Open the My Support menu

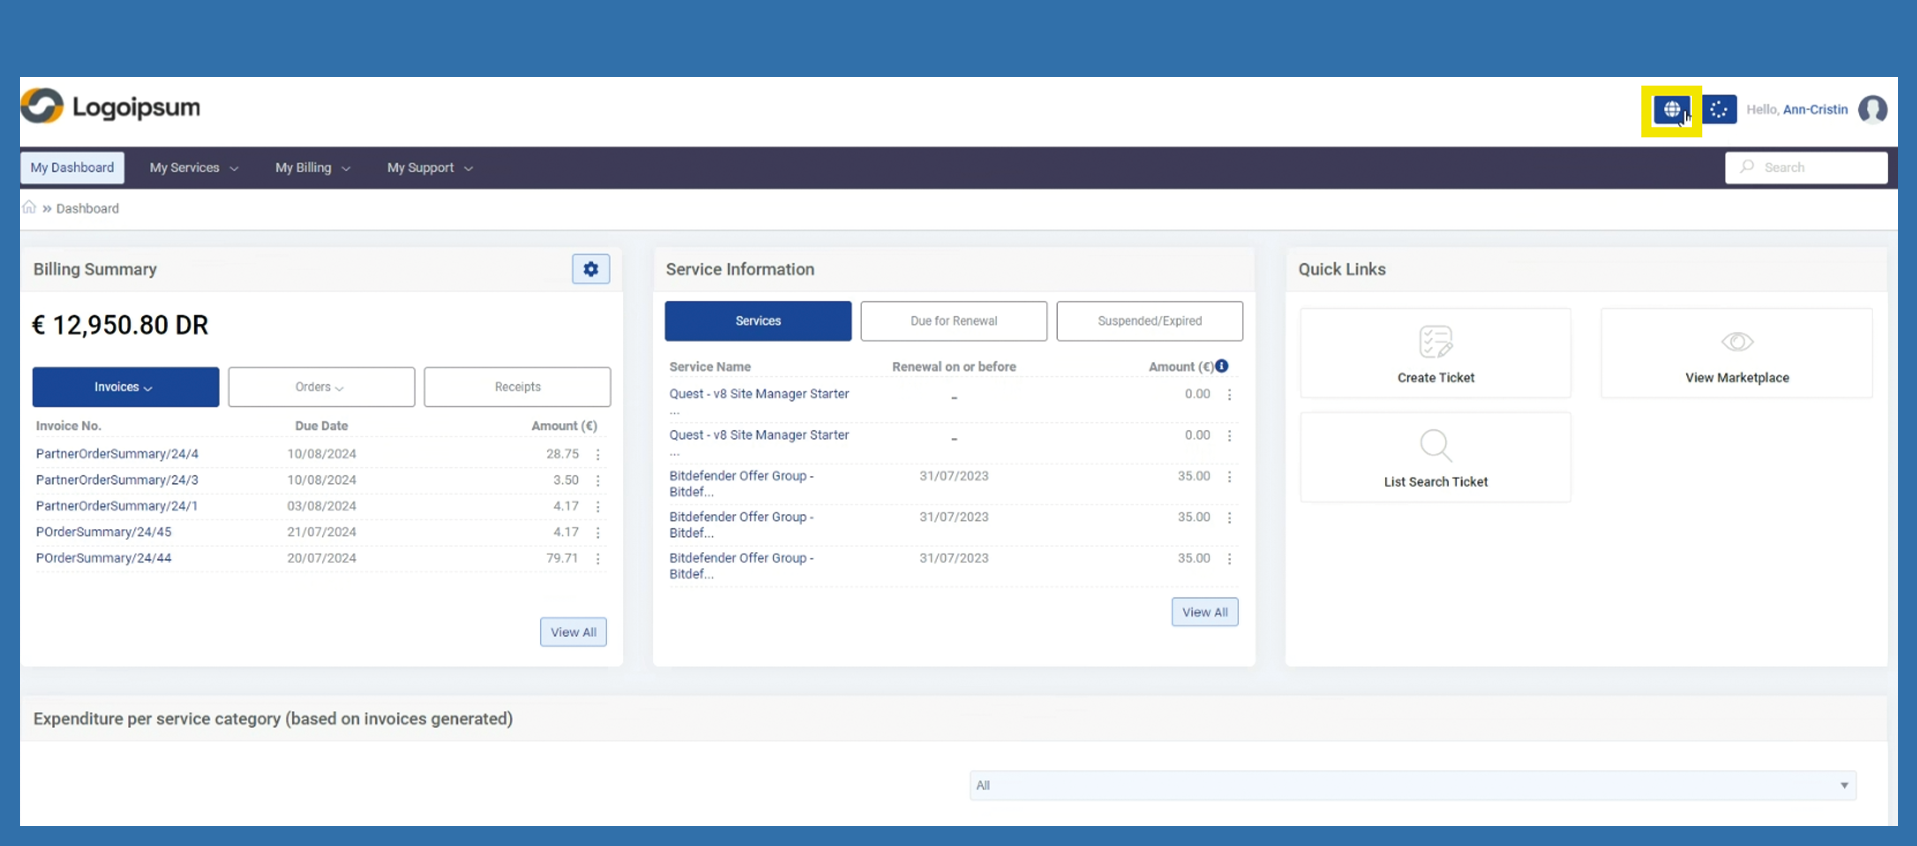point(430,168)
